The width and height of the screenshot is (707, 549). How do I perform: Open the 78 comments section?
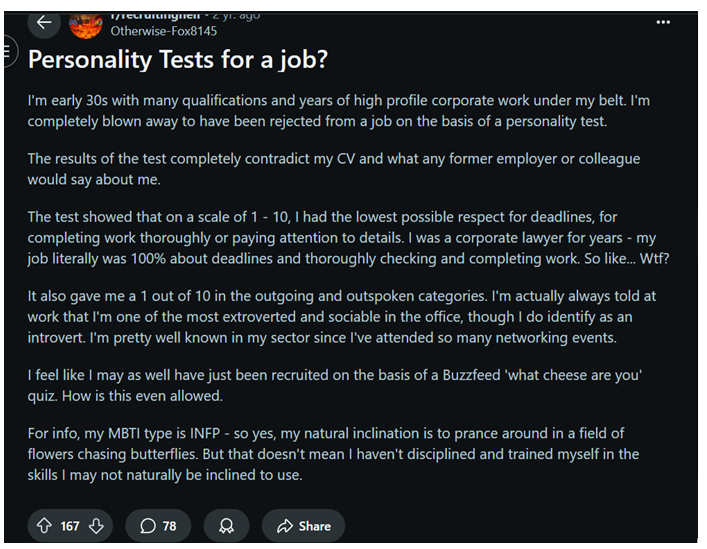click(x=158, y=526)
